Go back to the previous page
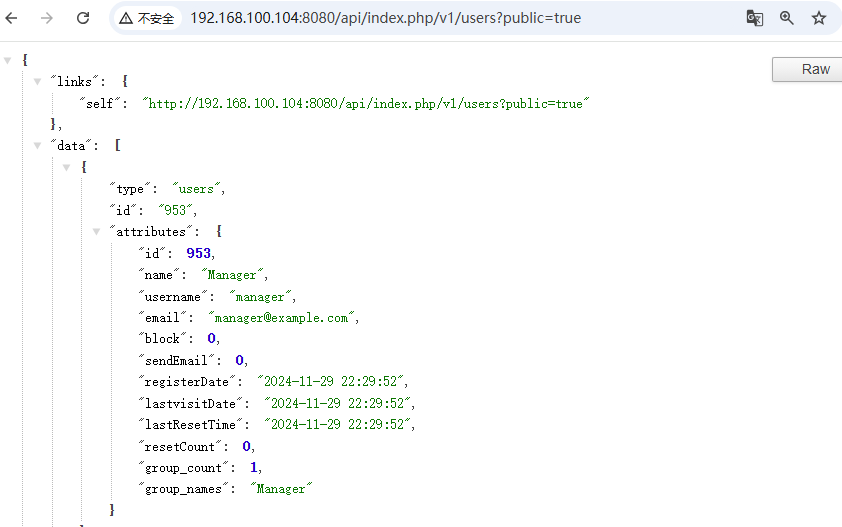The width and height of the screenshot is (842, 527). coord(12,18)
